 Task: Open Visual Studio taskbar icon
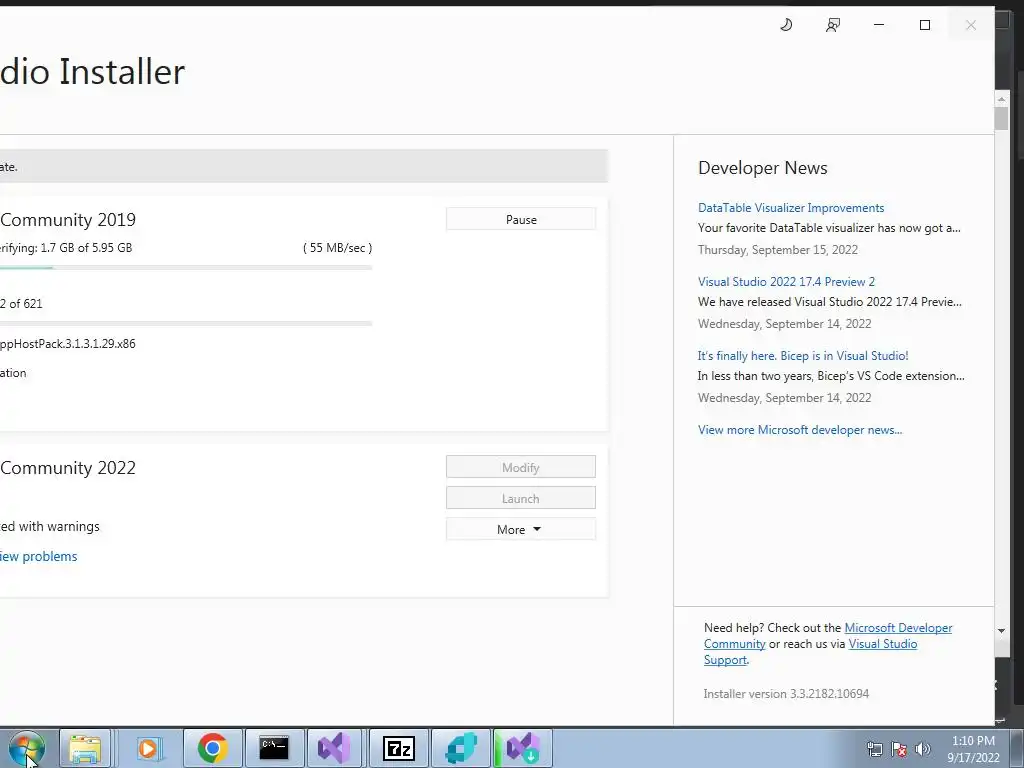[334, 748]
